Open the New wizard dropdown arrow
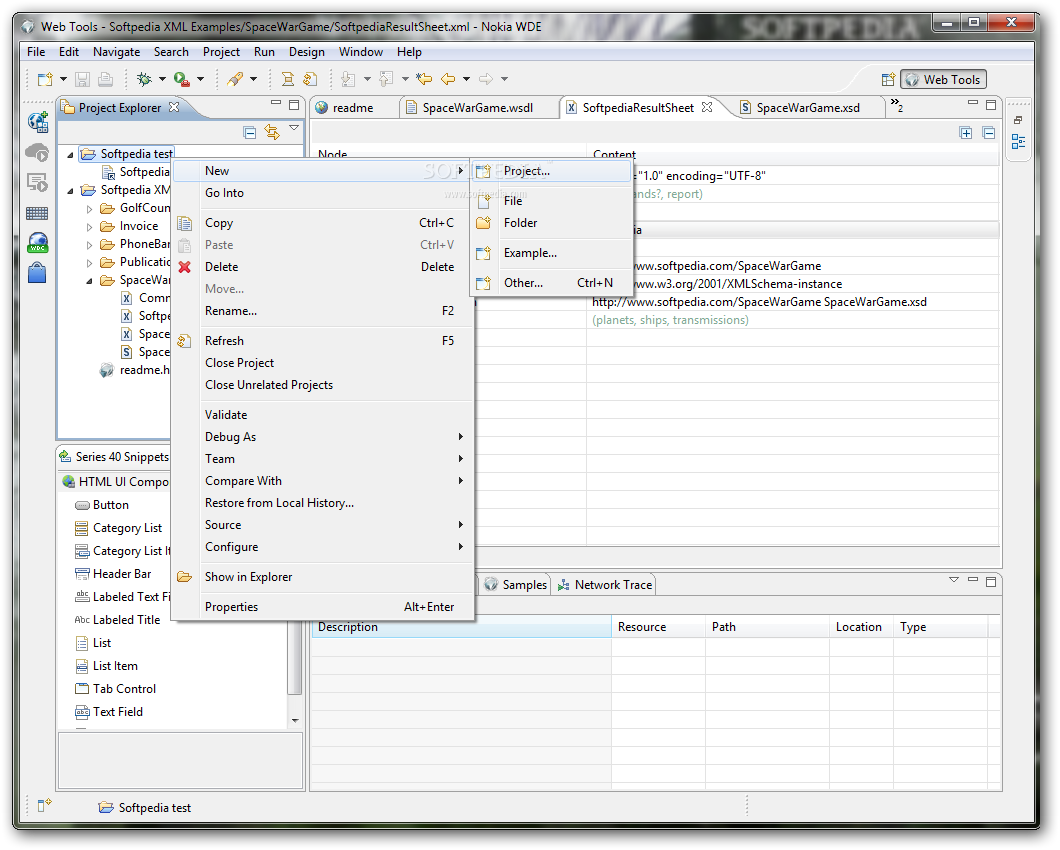 point(63,79)
